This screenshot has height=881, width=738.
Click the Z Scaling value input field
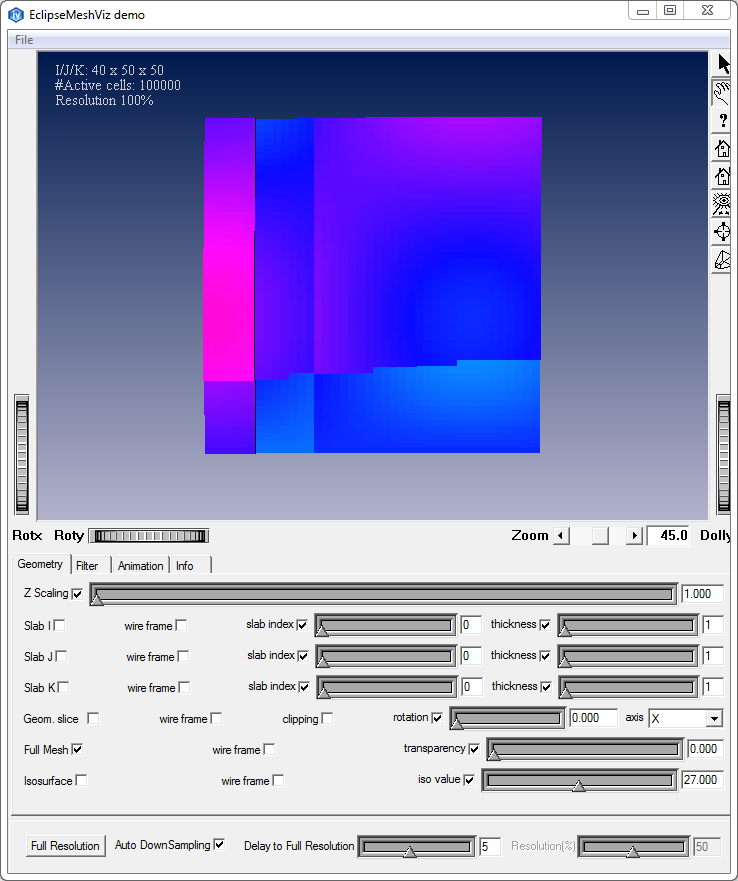[702, 594]
